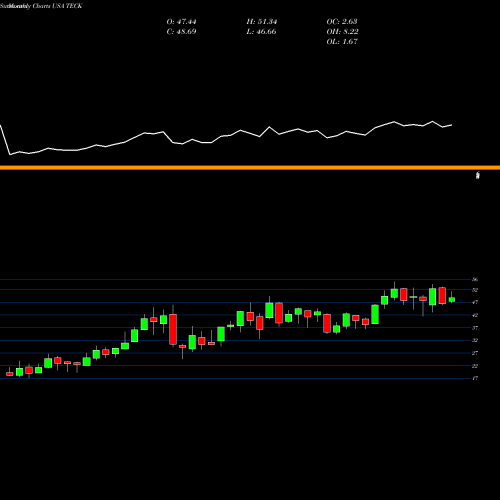Screen dimensions: 500x500
Task: Click the OL: 1.67 reading
Action: [342, 42]
